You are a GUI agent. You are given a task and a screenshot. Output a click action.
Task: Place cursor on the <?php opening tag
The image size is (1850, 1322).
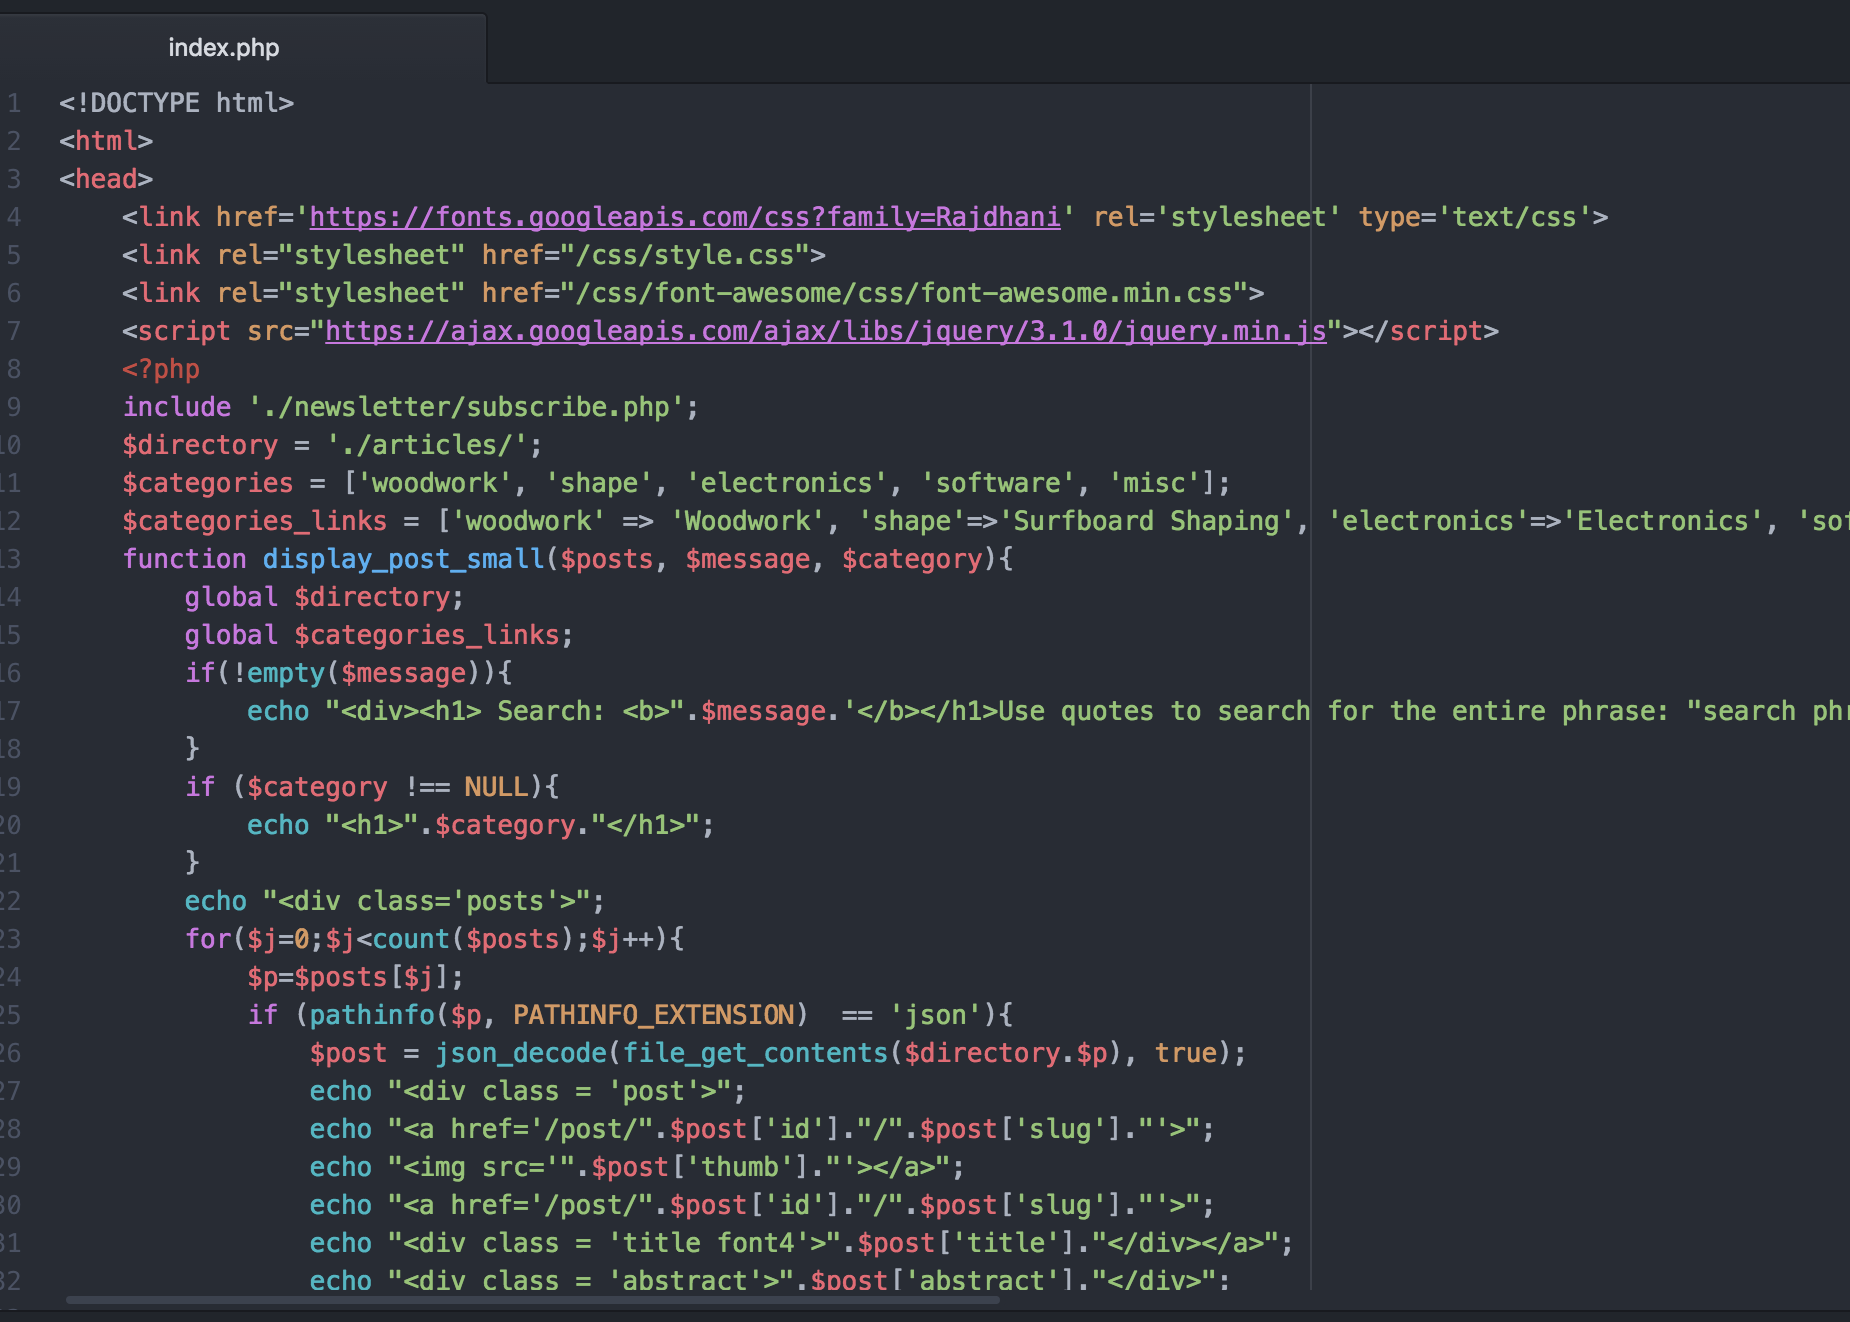[x=161, y=369]
